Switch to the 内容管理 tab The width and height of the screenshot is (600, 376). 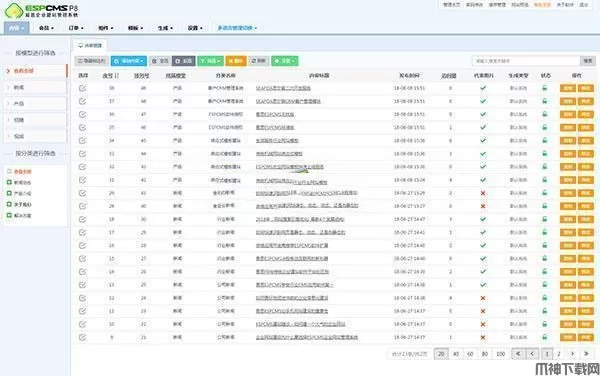[90, 46]
